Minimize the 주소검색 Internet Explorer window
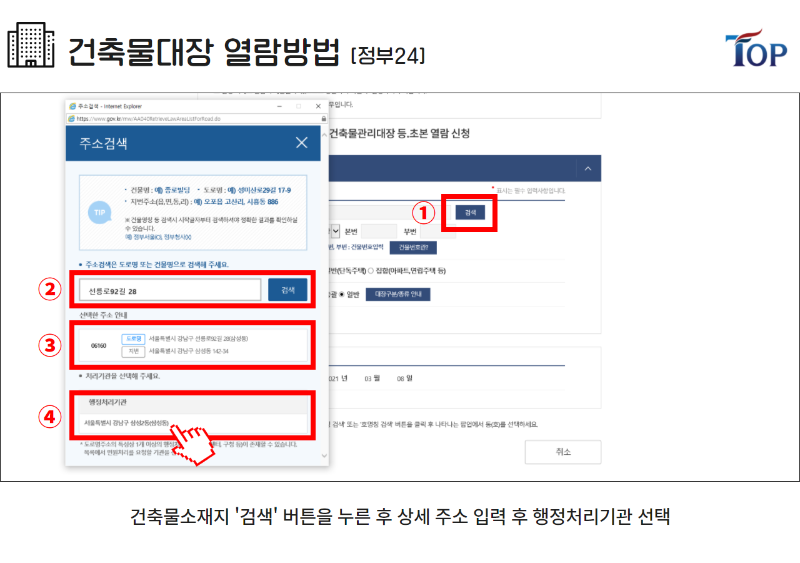 tap(279, 106)
